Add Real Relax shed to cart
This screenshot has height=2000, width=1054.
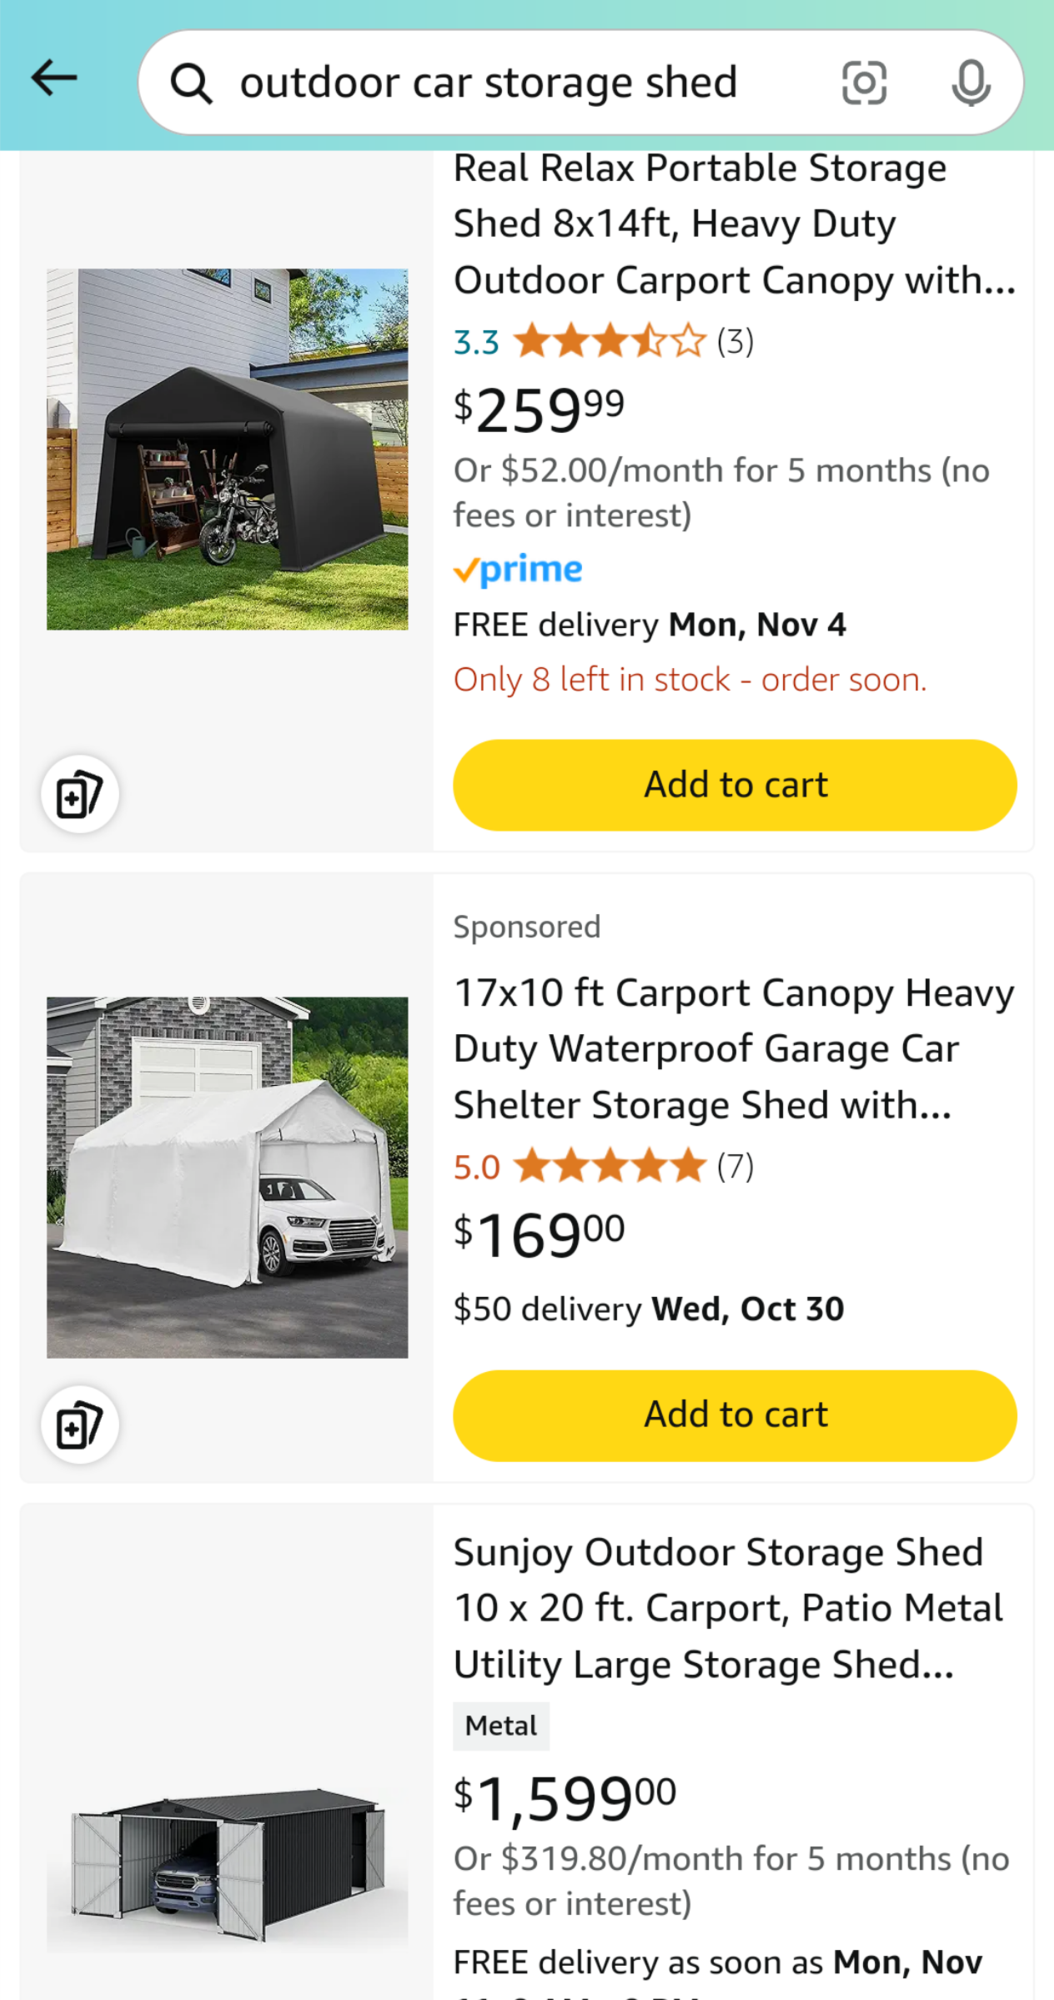point(735,785)
